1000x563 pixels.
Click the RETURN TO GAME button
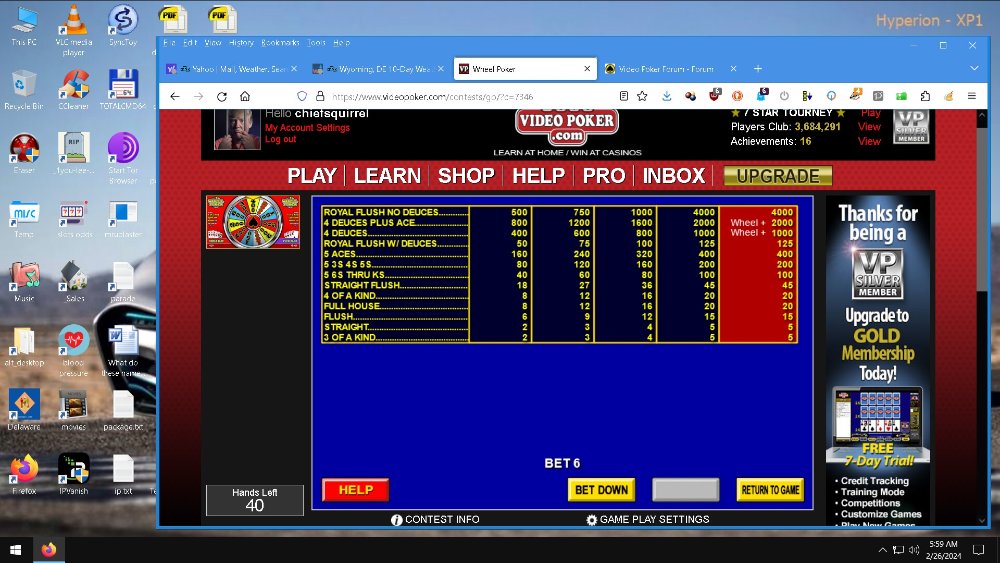click(x=770, y=490)
